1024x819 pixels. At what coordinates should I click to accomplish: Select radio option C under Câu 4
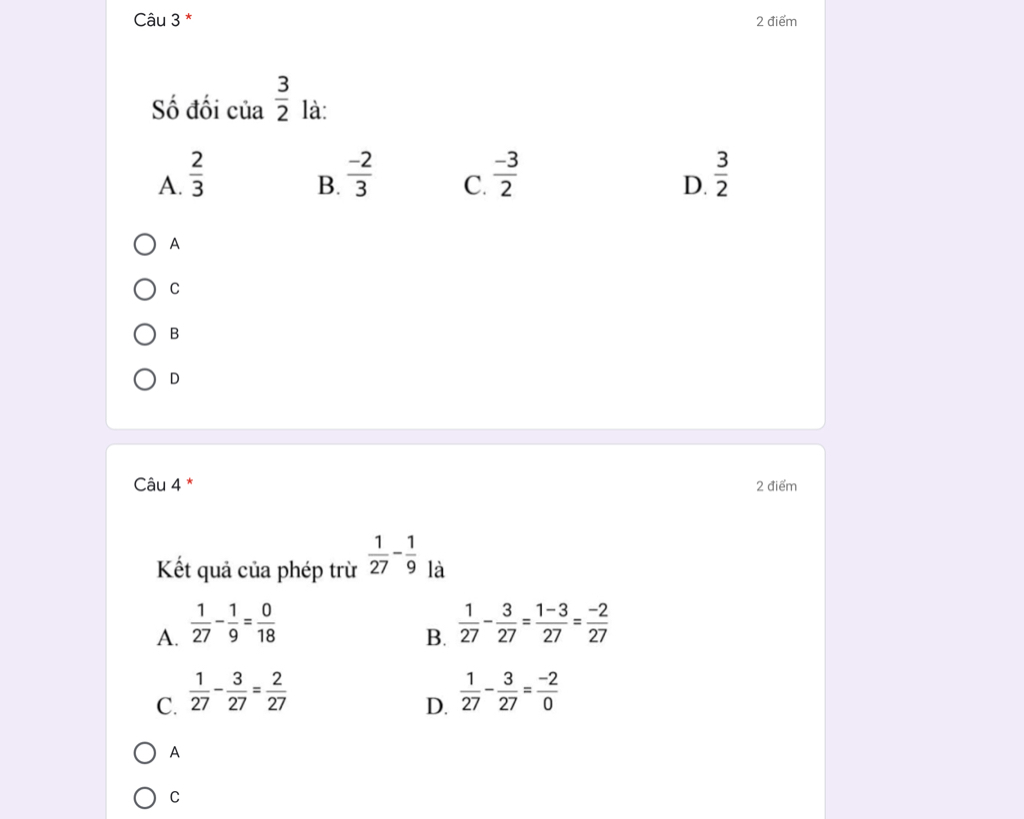(145, 798)
